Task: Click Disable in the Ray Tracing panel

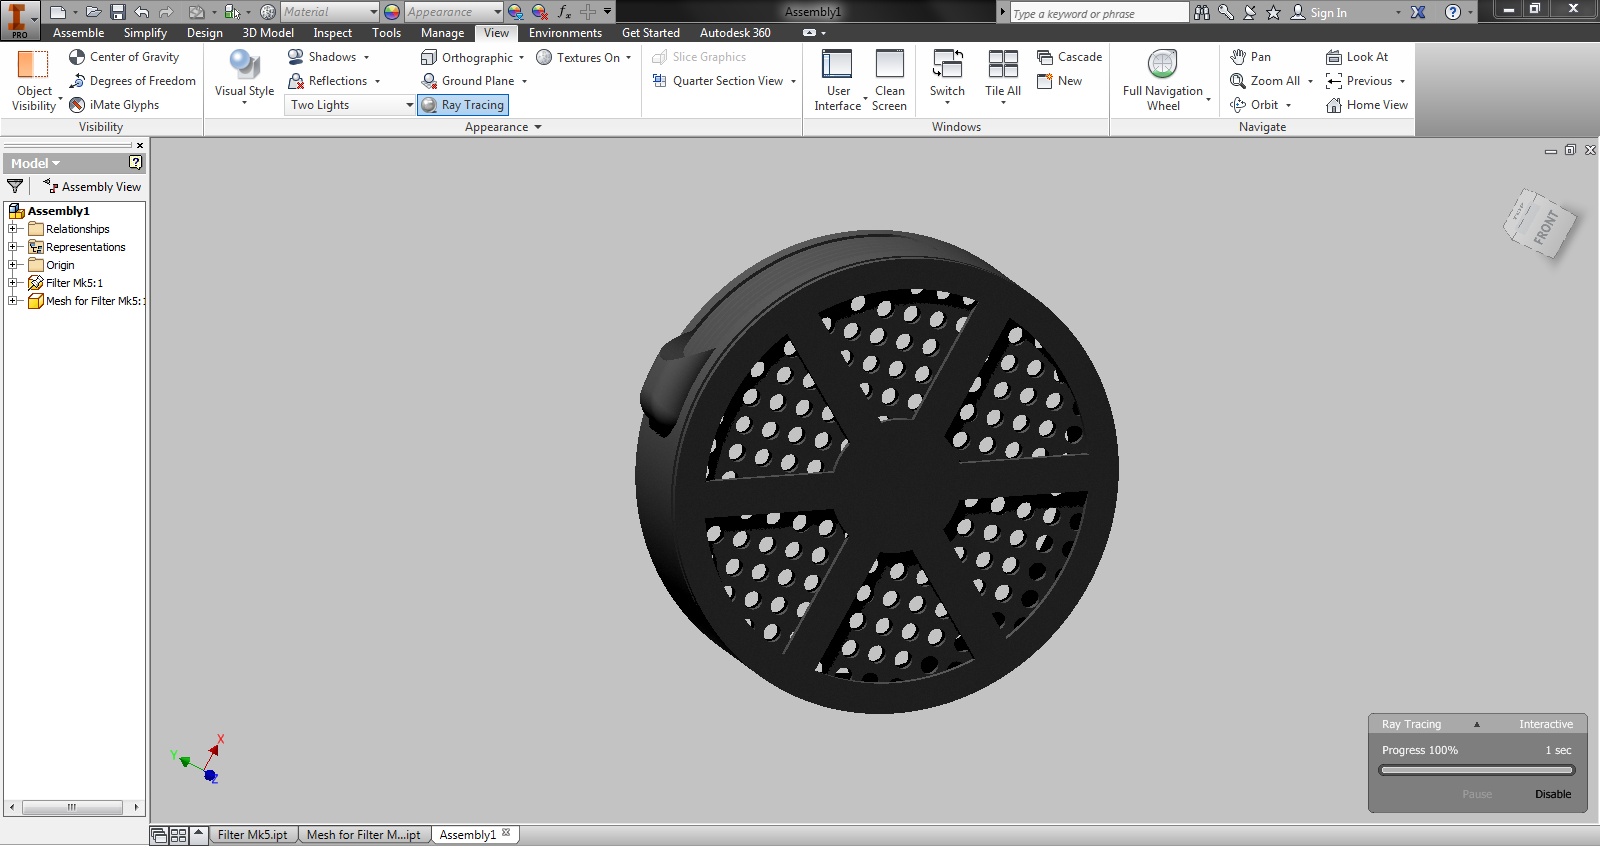Action: pyautogui.click(x=1553, y=794)
